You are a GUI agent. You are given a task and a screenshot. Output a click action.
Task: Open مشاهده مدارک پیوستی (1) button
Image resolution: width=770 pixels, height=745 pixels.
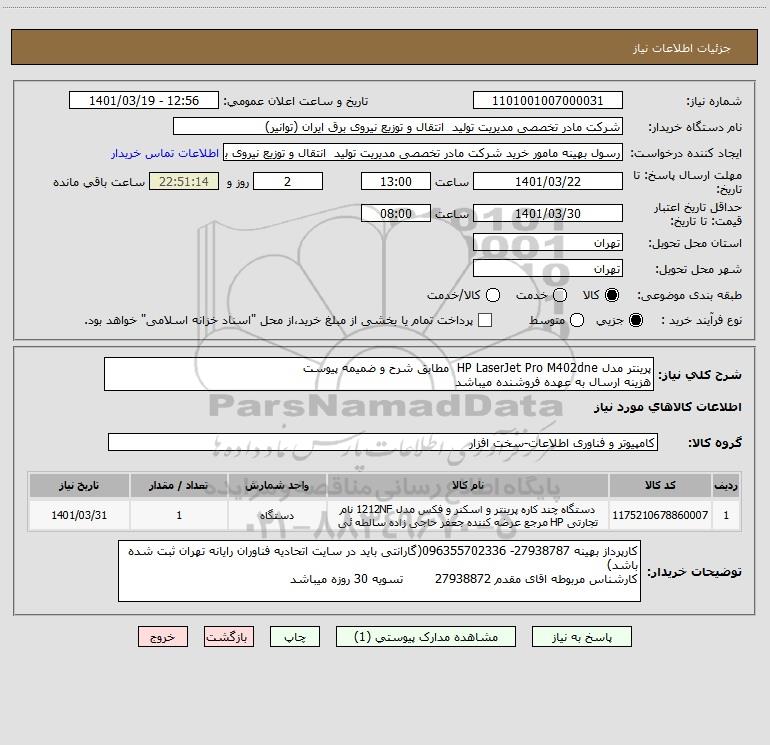pos(426,637)
